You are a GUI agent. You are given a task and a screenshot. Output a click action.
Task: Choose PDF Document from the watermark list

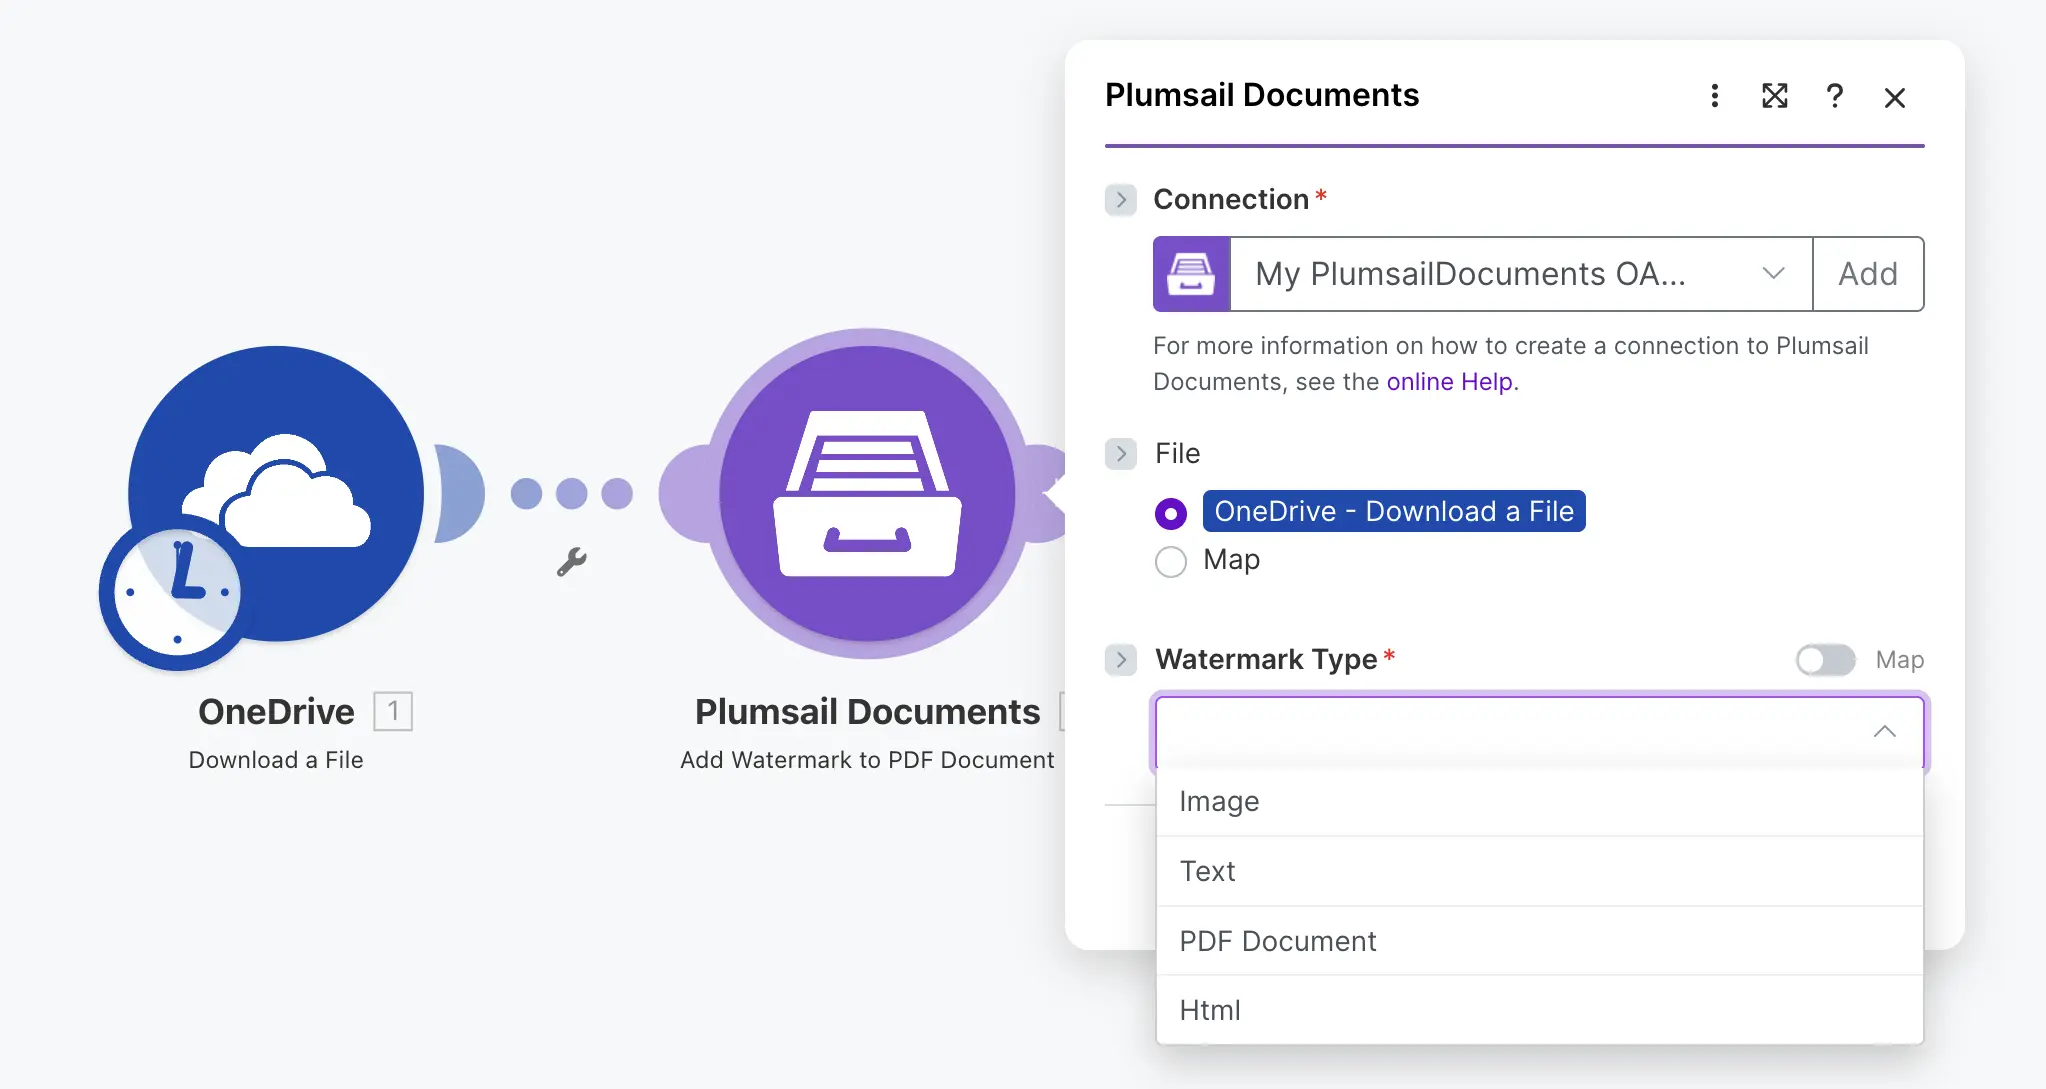tap(1540, 941)
